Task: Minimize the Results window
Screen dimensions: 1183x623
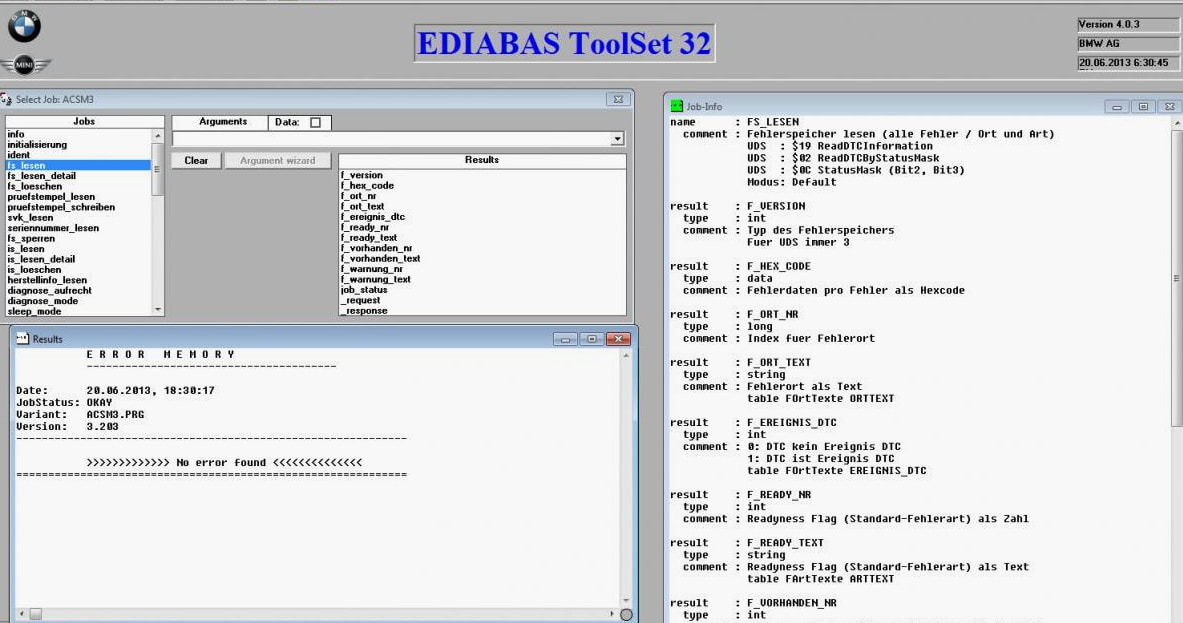Action: tap(564, 339)
